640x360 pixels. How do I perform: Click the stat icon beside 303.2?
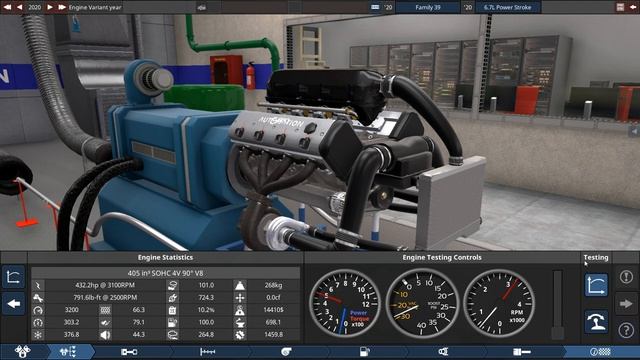(38, 322)
